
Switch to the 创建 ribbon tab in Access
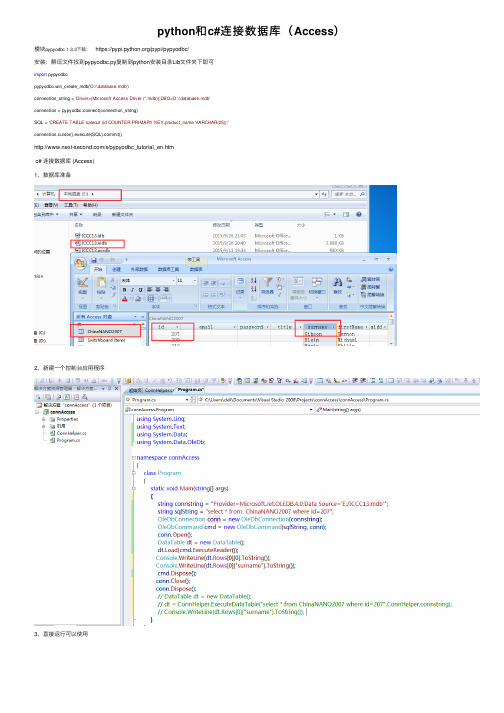coord(116,269)
